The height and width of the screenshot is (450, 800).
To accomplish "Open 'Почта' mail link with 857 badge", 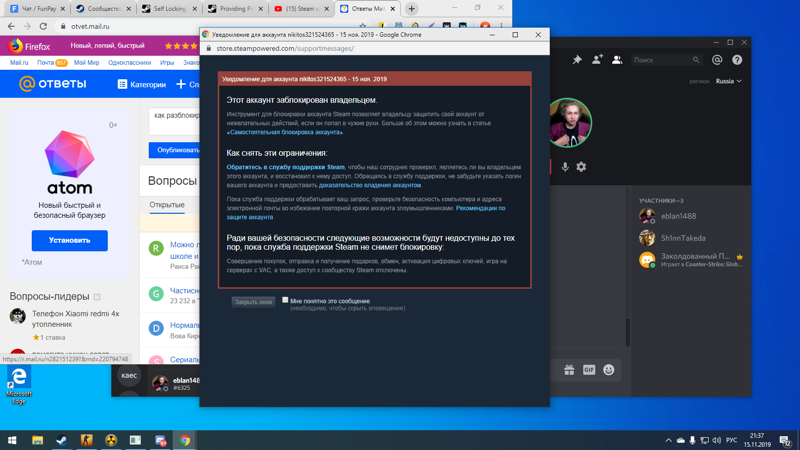I will [52, 63].
